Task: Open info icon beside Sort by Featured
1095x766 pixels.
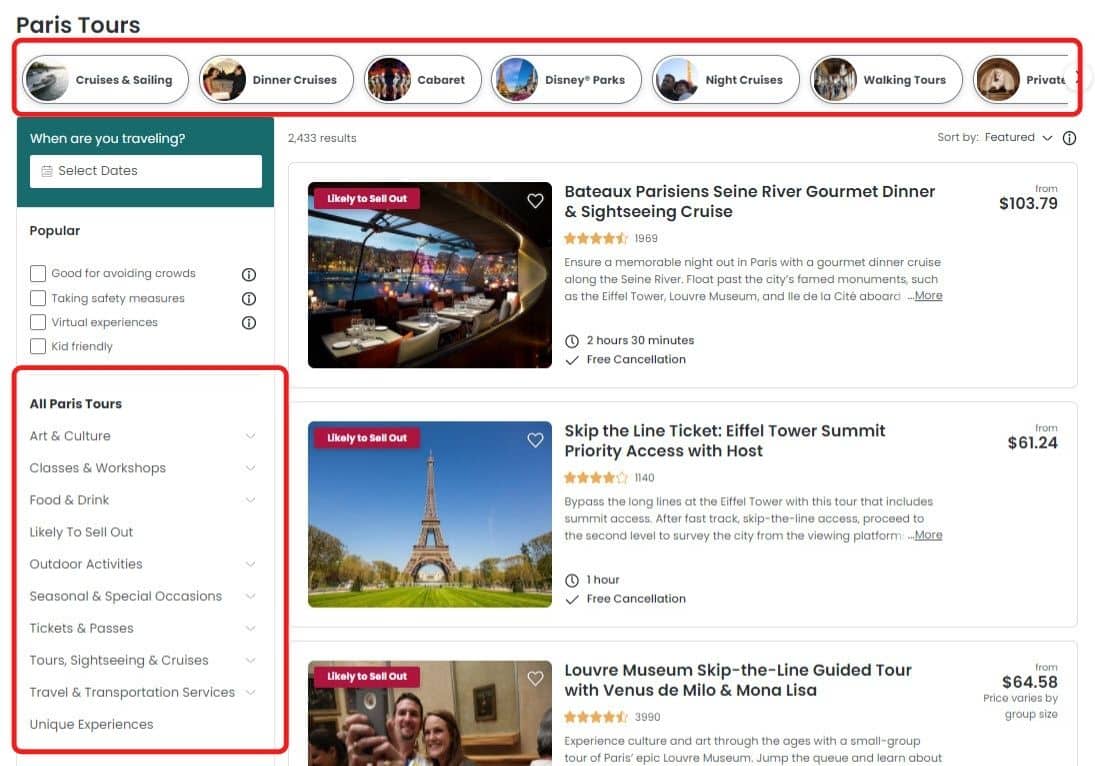Action: click(1069, 138)
